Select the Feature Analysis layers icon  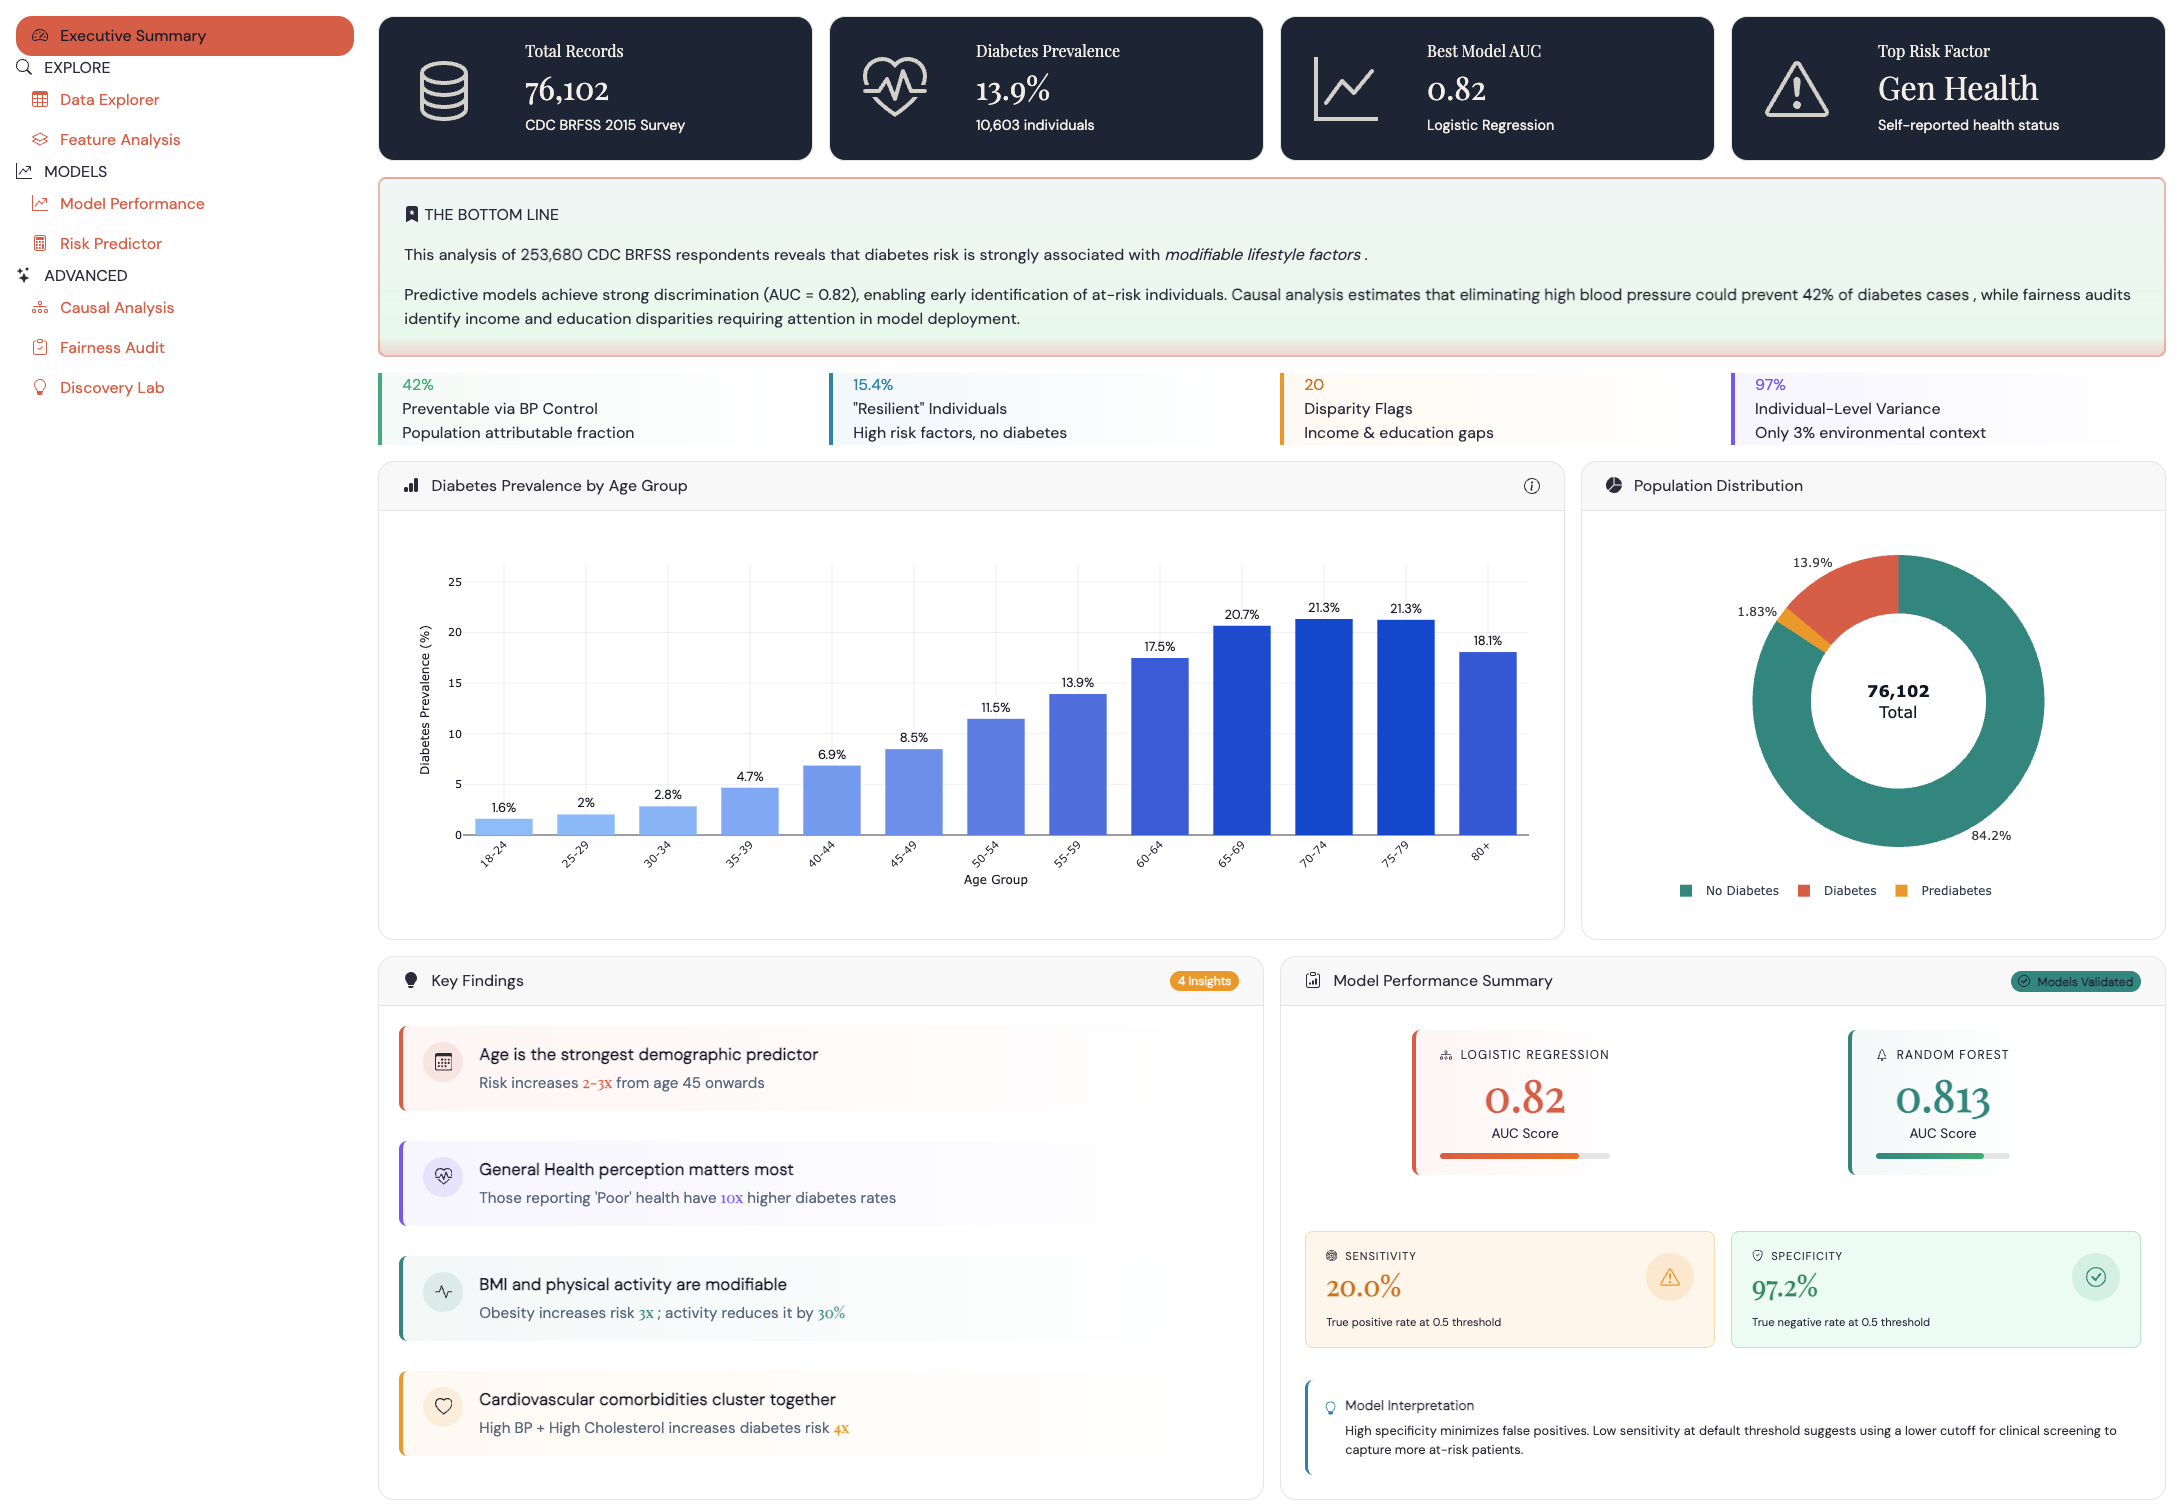pos(39,139)
